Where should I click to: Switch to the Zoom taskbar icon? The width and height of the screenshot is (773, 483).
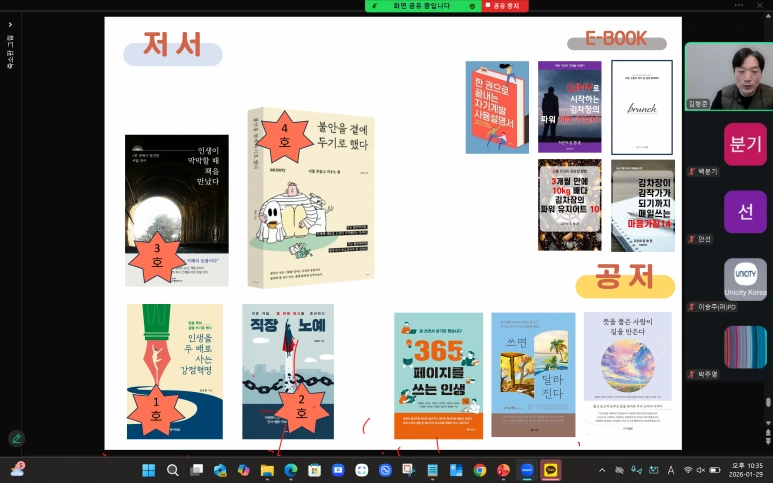[x=527, y=470]
